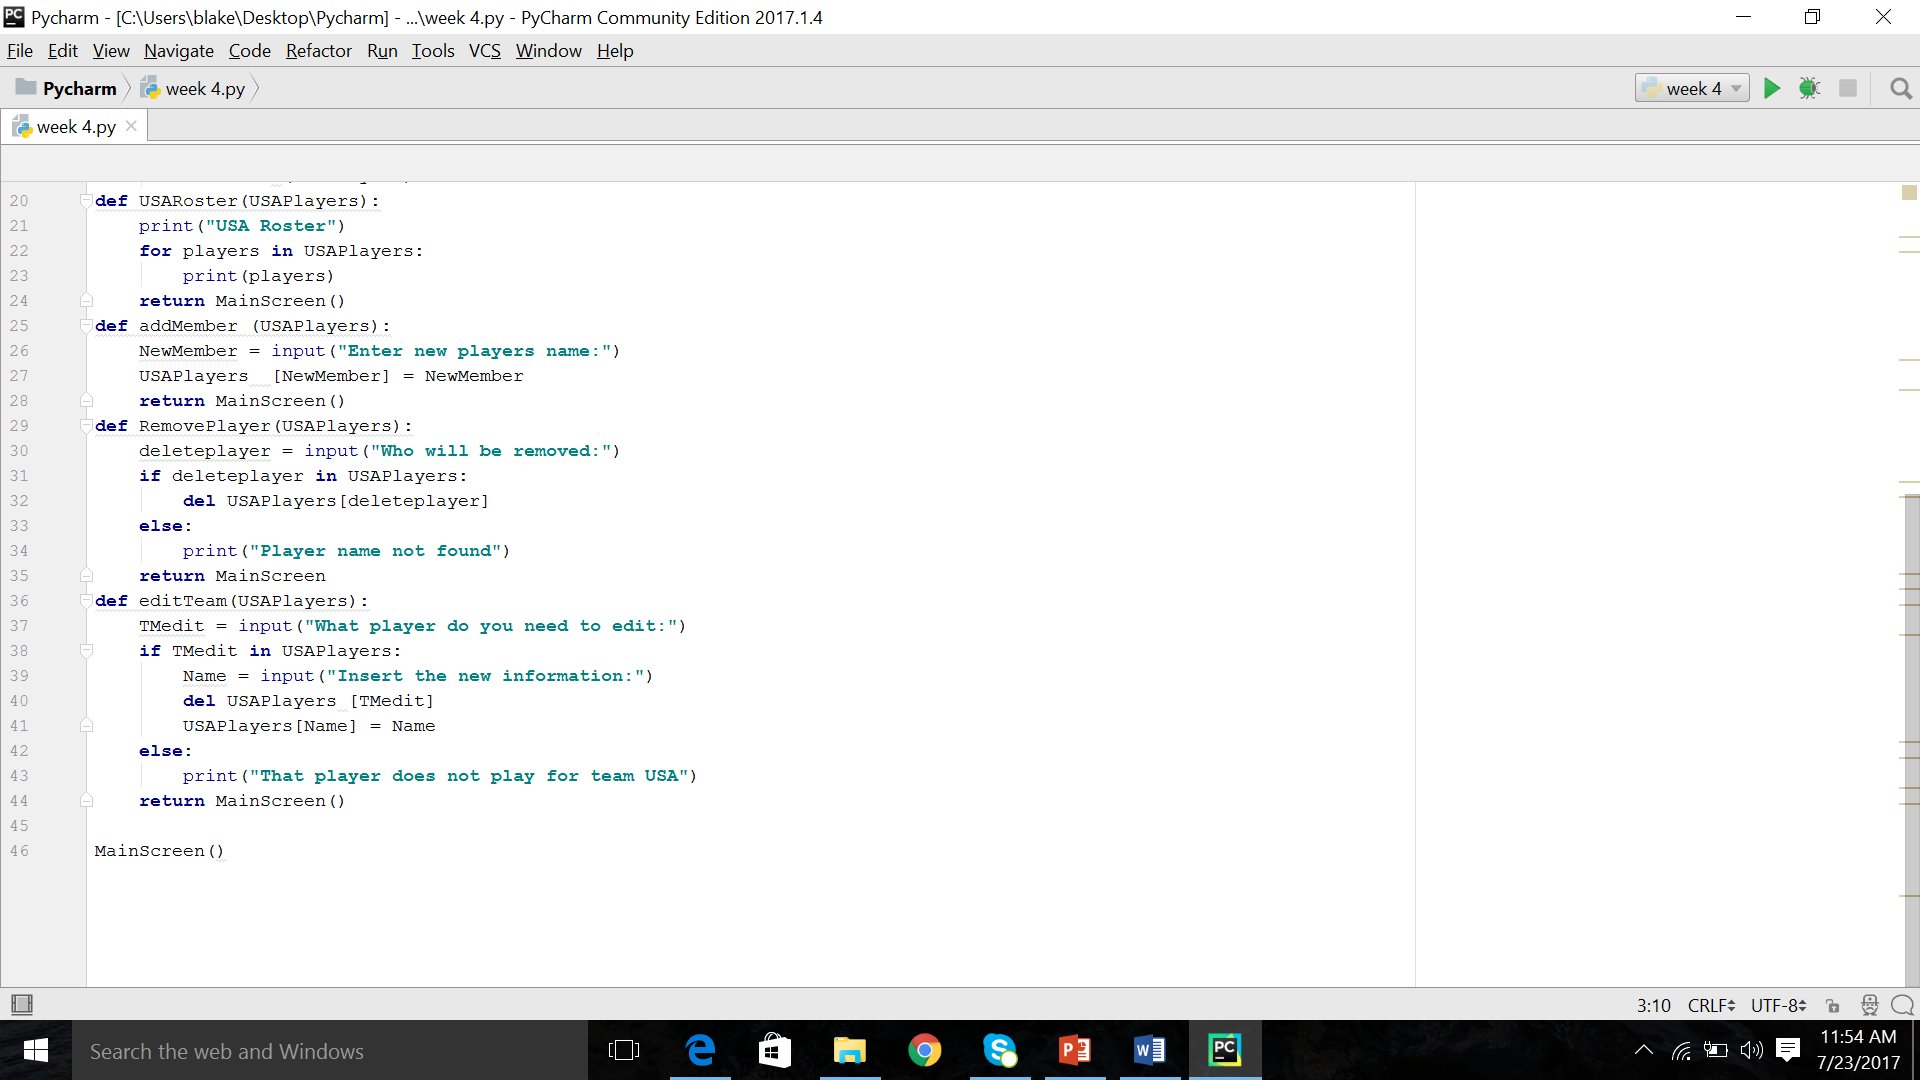1920x1080 pixels.
Task: Start debugging with the bug icon
Action: tap(1809, 88)
